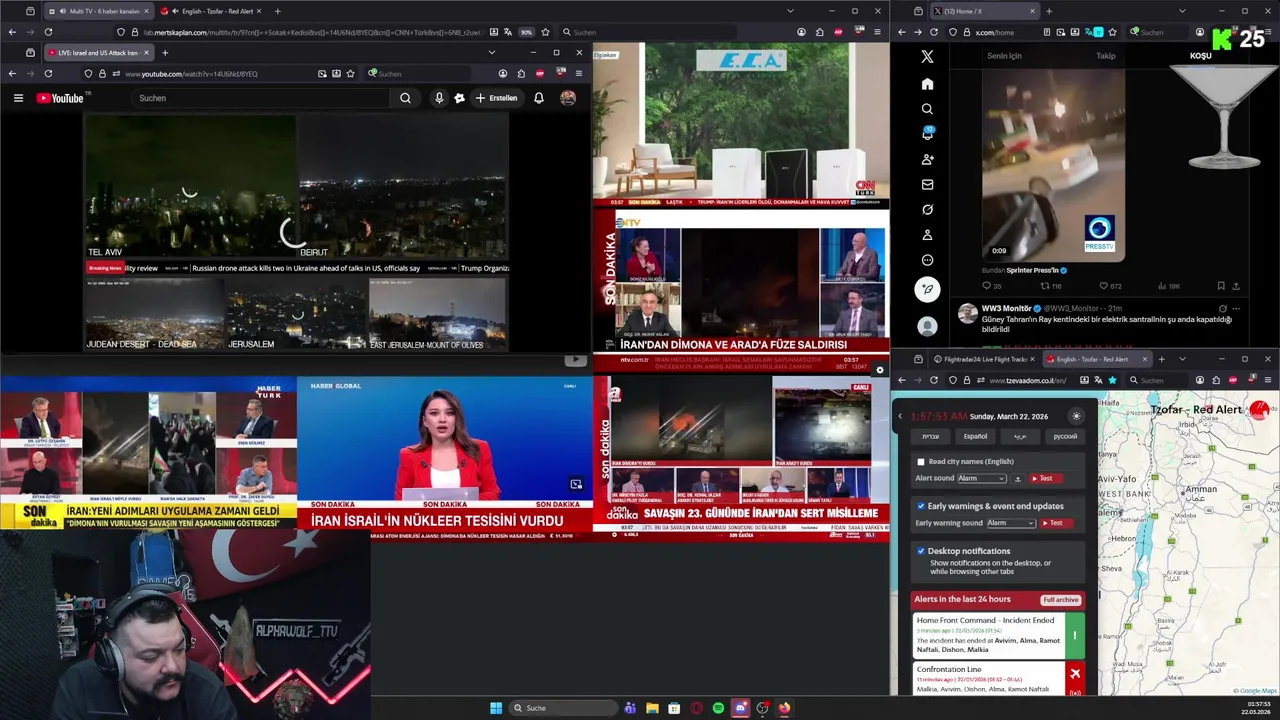Click the Windows taskbar Suche search box

[x=562, y=708]
